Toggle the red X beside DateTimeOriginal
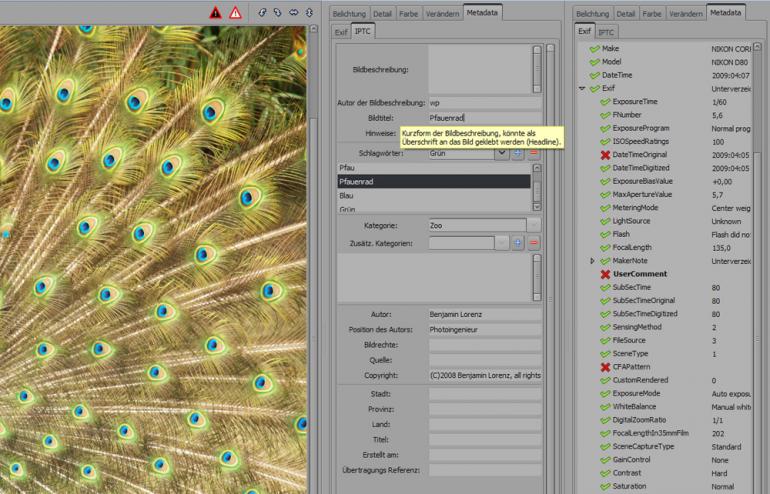Screen dimensions: 770x494 (605, 155)
